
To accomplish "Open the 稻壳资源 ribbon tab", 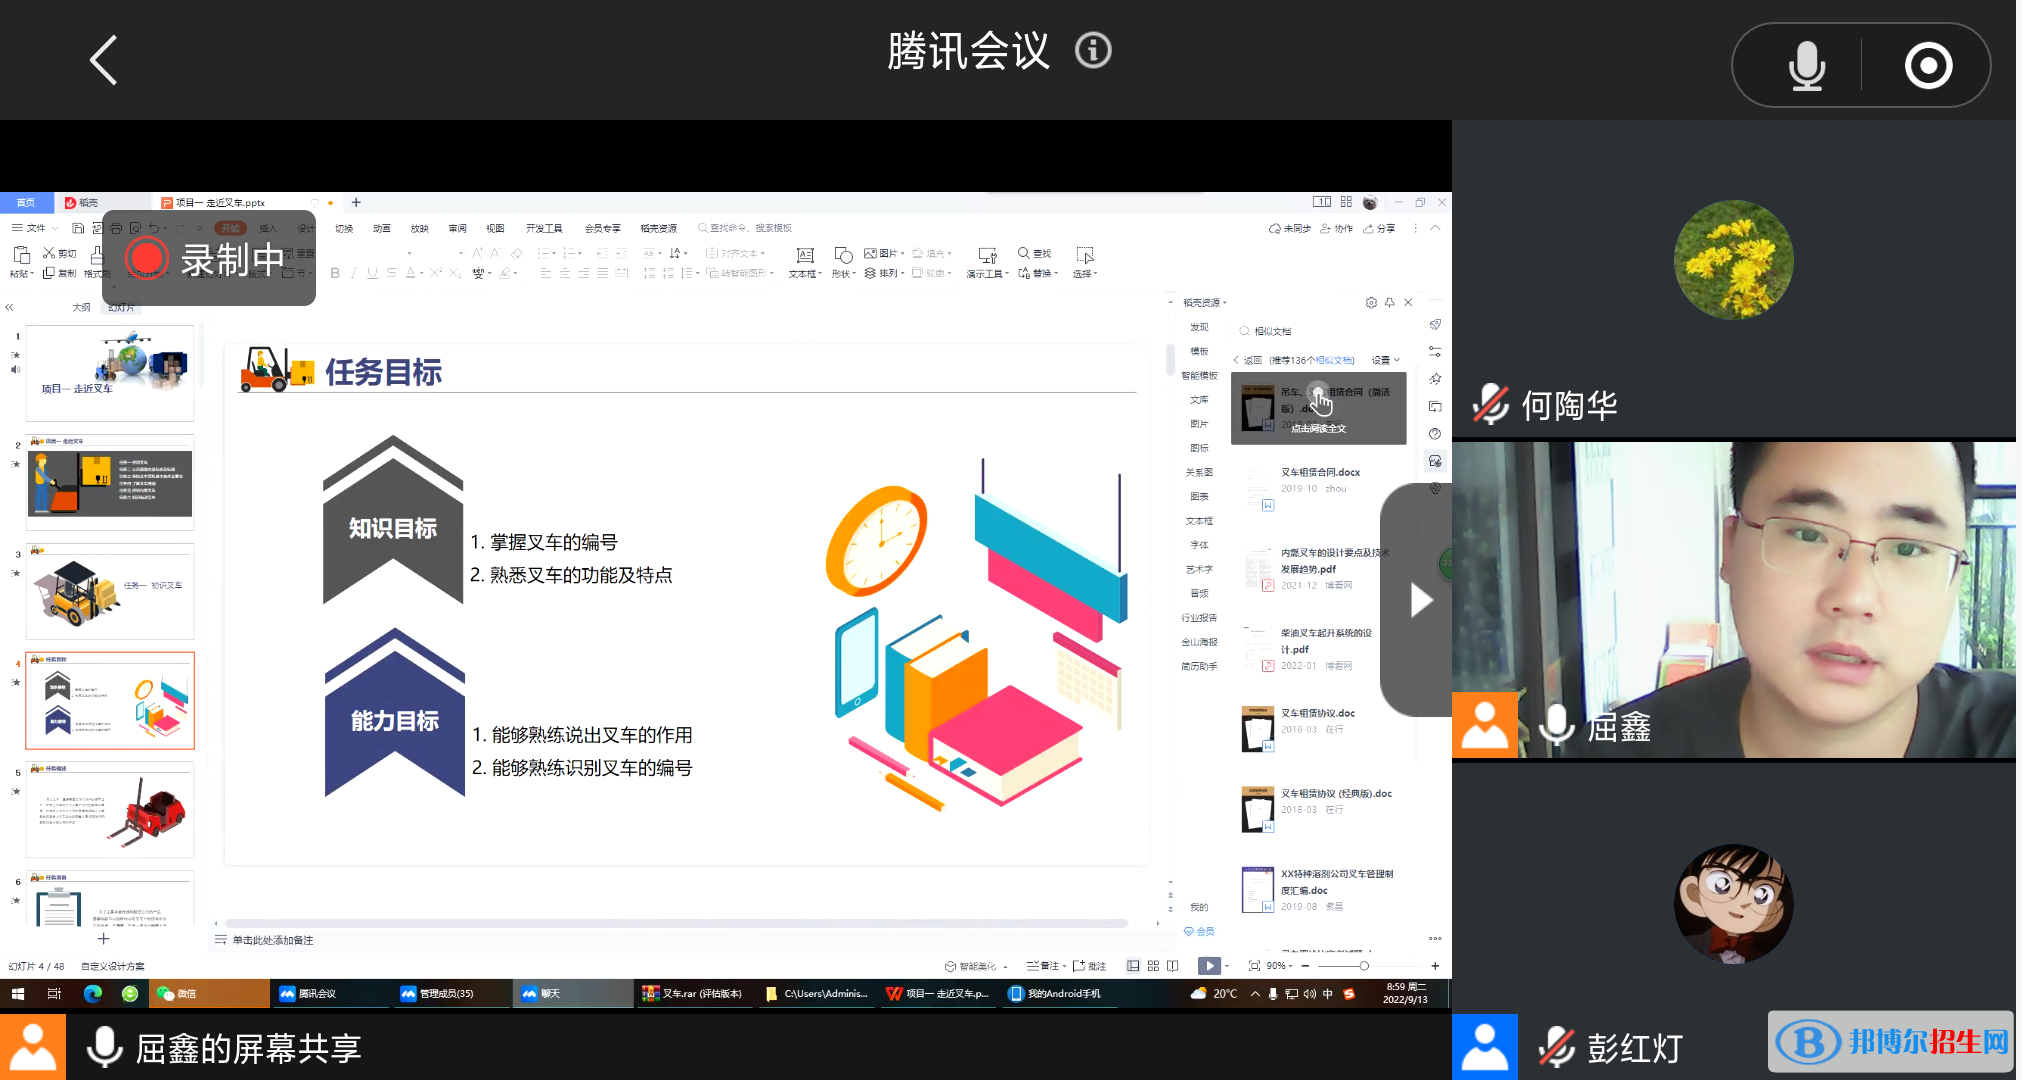I will tap(658, 228).
